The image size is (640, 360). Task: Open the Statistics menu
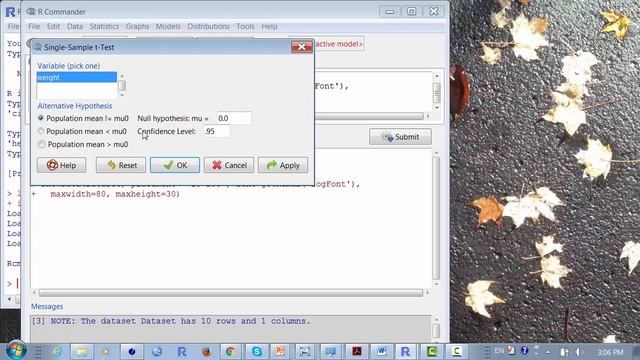click(104, 26)
